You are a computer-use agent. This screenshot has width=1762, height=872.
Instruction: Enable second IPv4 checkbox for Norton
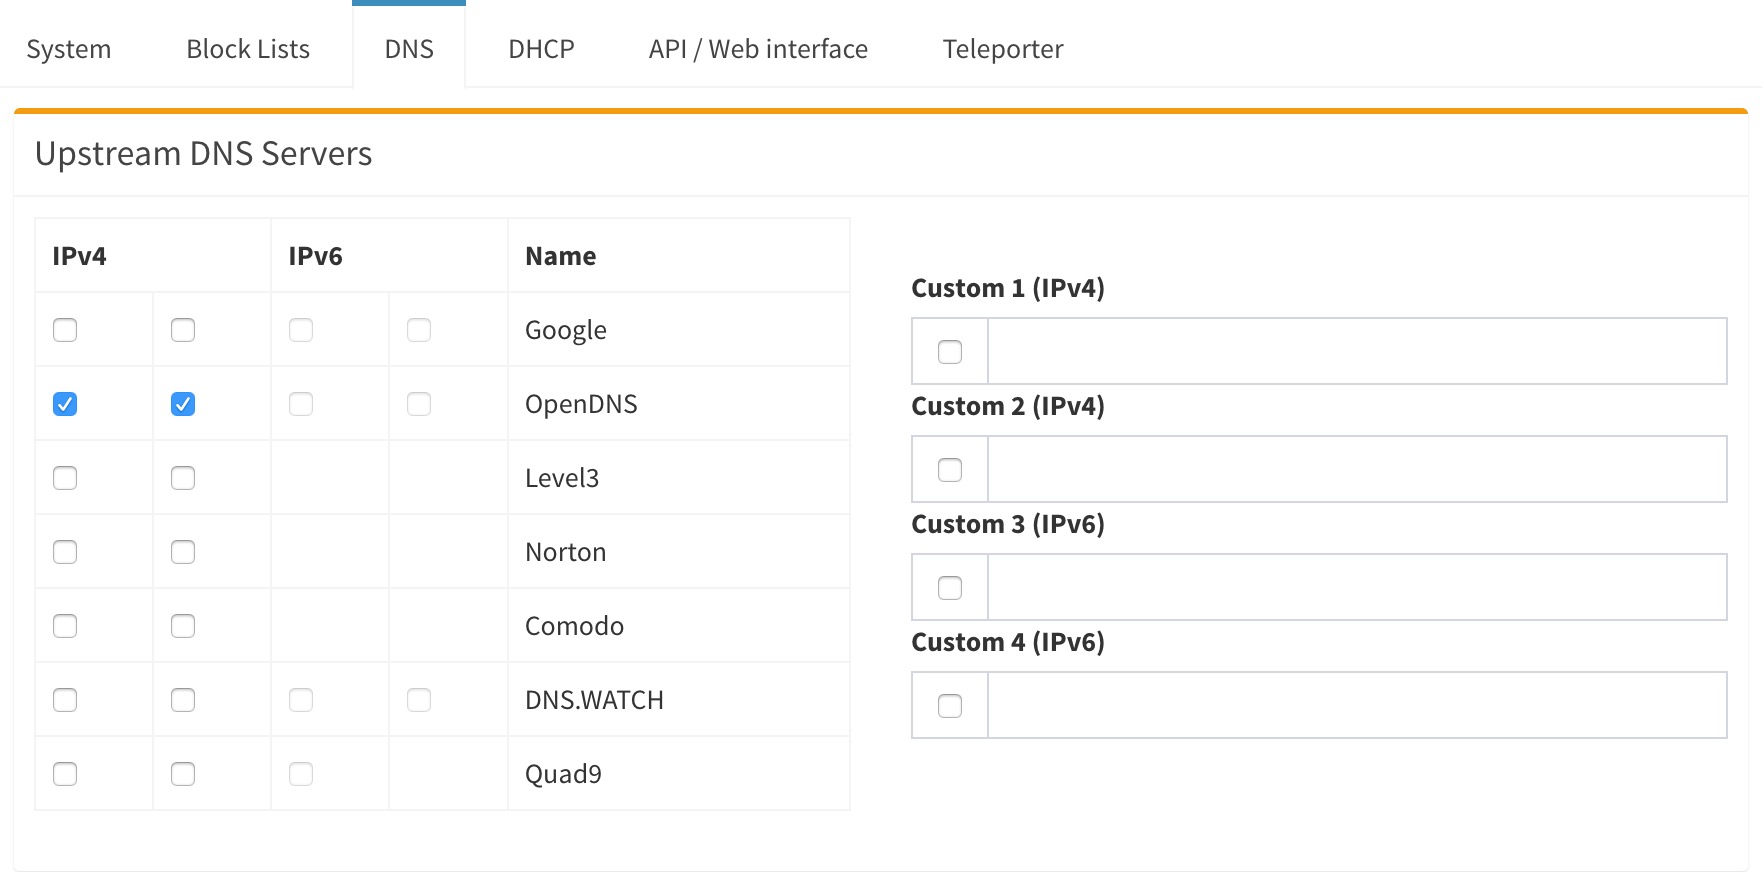pos(183,552)
